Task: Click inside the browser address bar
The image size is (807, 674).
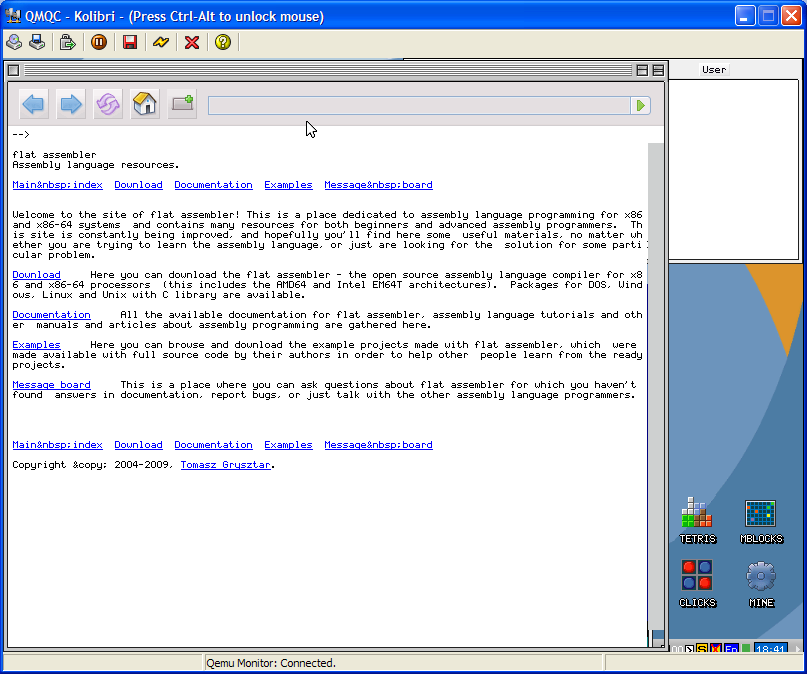Action: [420, 104]
